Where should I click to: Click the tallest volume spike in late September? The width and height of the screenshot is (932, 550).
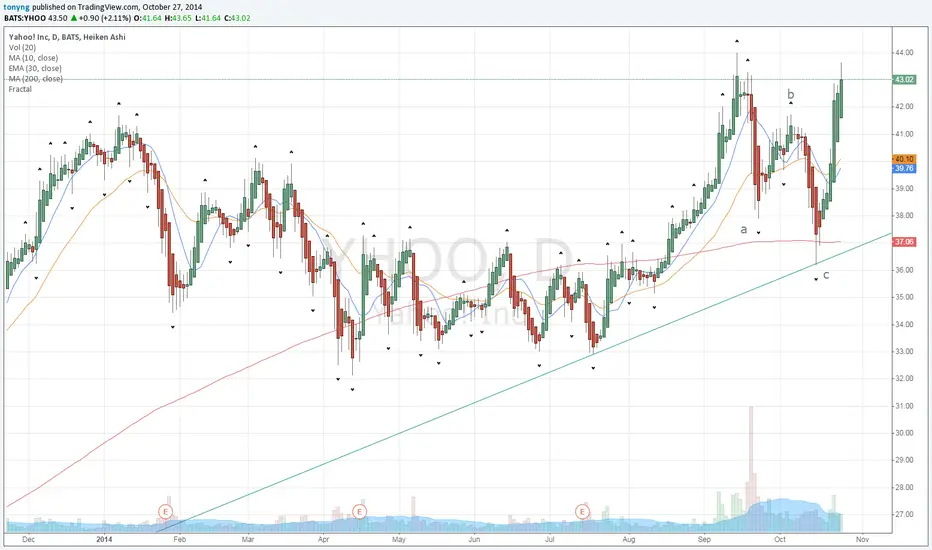click(751, 469)
